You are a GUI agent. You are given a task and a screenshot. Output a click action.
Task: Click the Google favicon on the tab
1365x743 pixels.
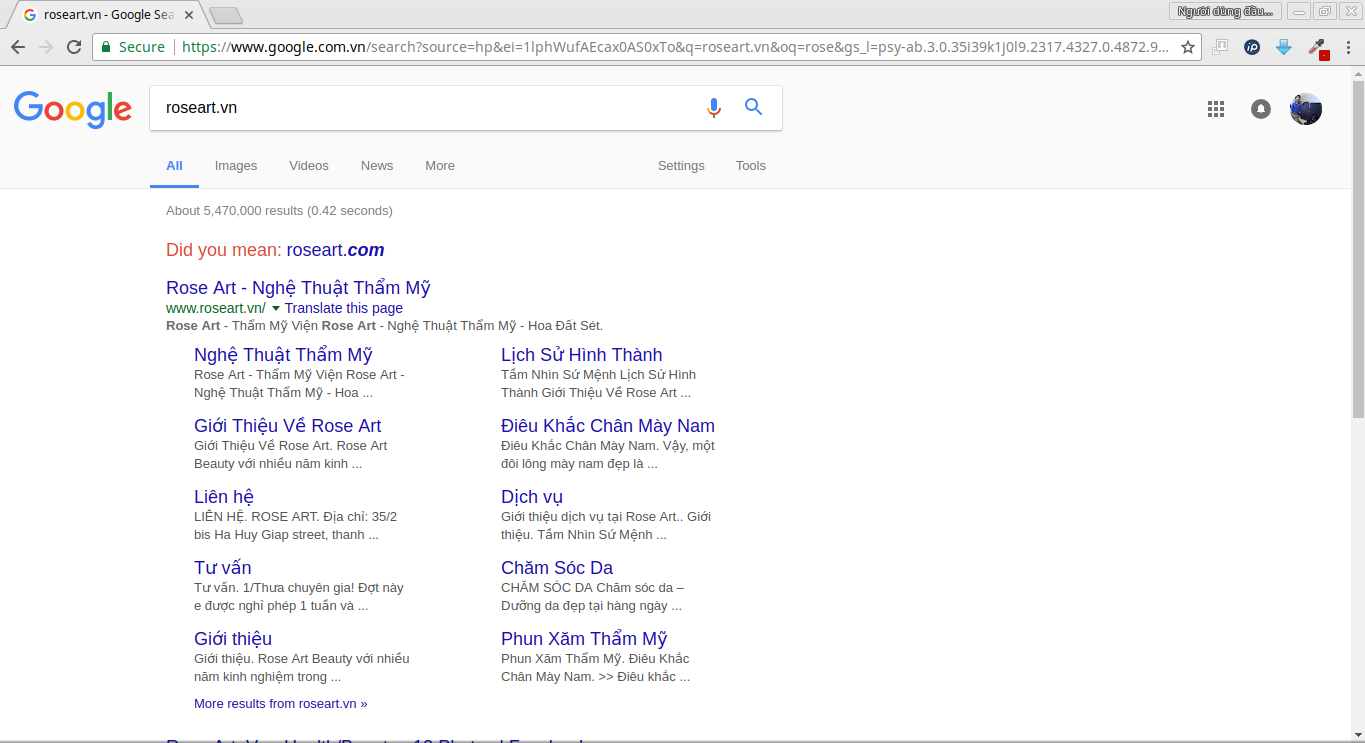coord(29,15)
